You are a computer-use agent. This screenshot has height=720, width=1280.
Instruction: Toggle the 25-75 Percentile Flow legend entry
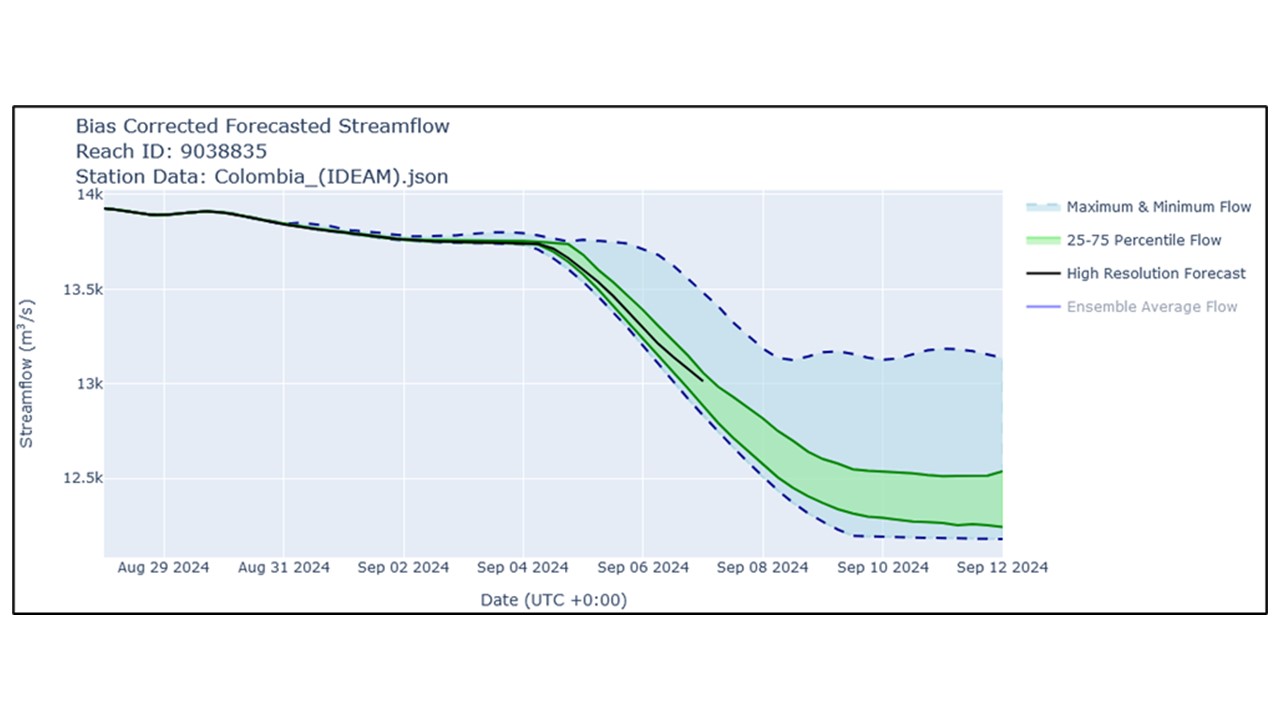(x=1124, y=240)
